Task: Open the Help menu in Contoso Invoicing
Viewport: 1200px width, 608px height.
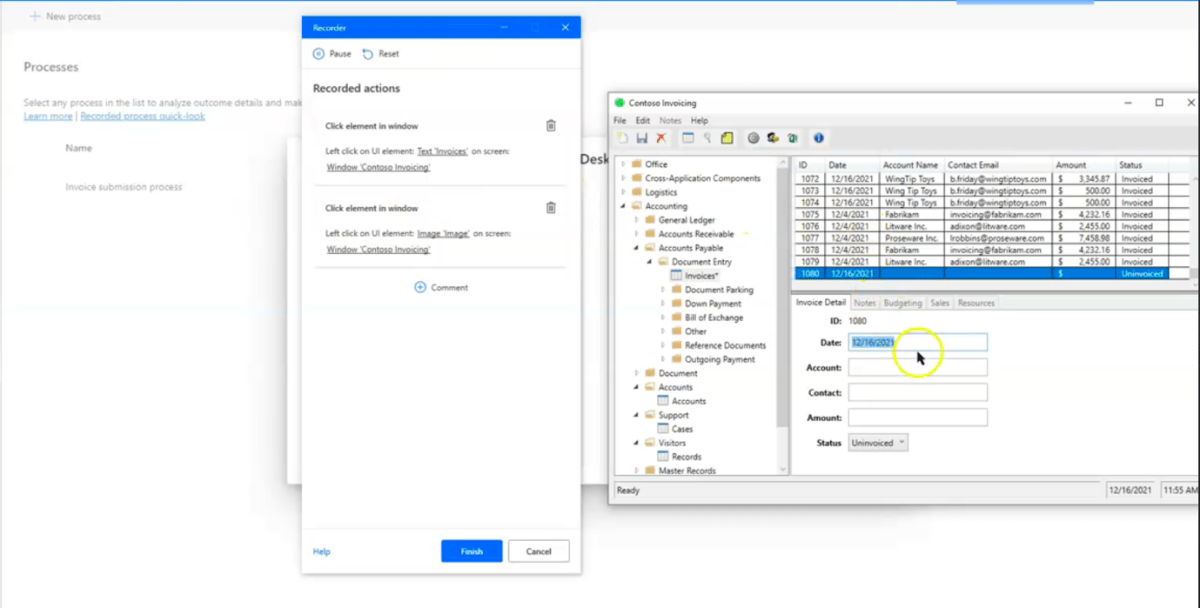Action: 699,120
